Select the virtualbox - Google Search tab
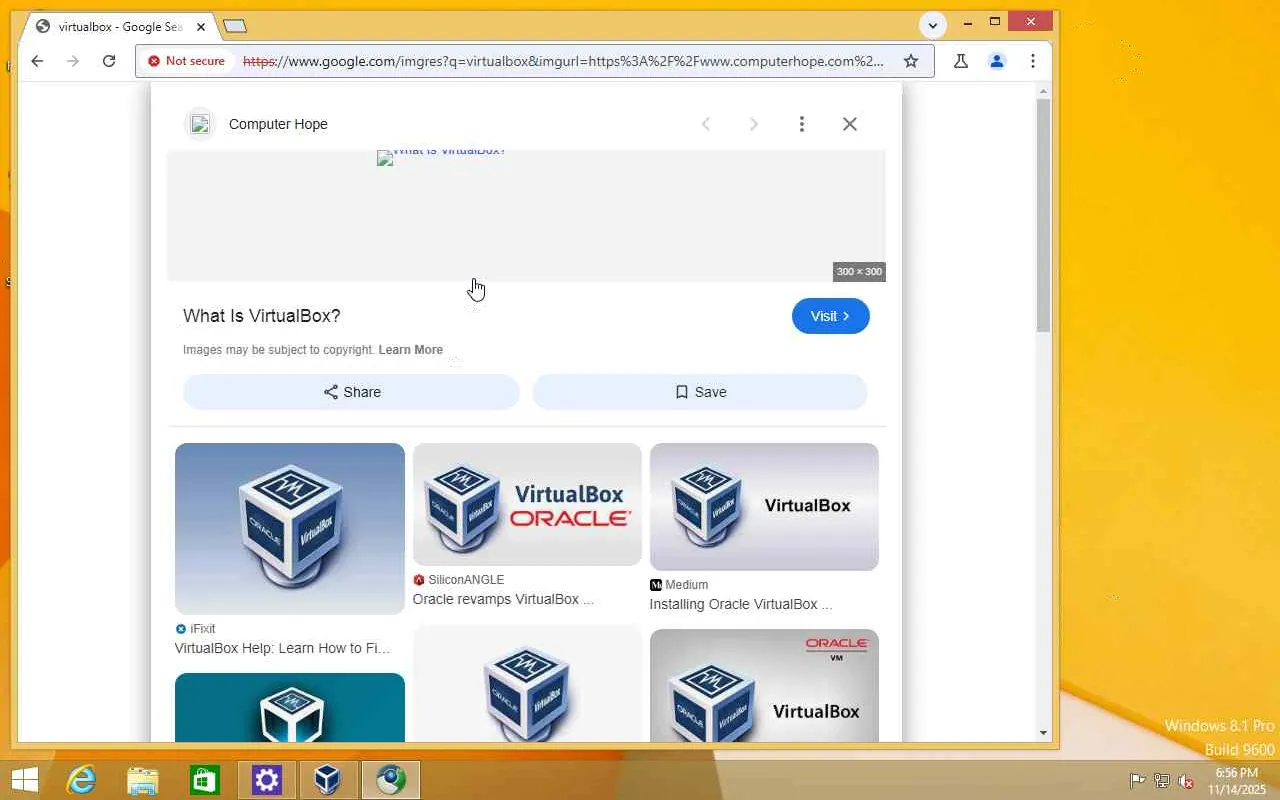The image size is (1280, 800). (119, 27)
